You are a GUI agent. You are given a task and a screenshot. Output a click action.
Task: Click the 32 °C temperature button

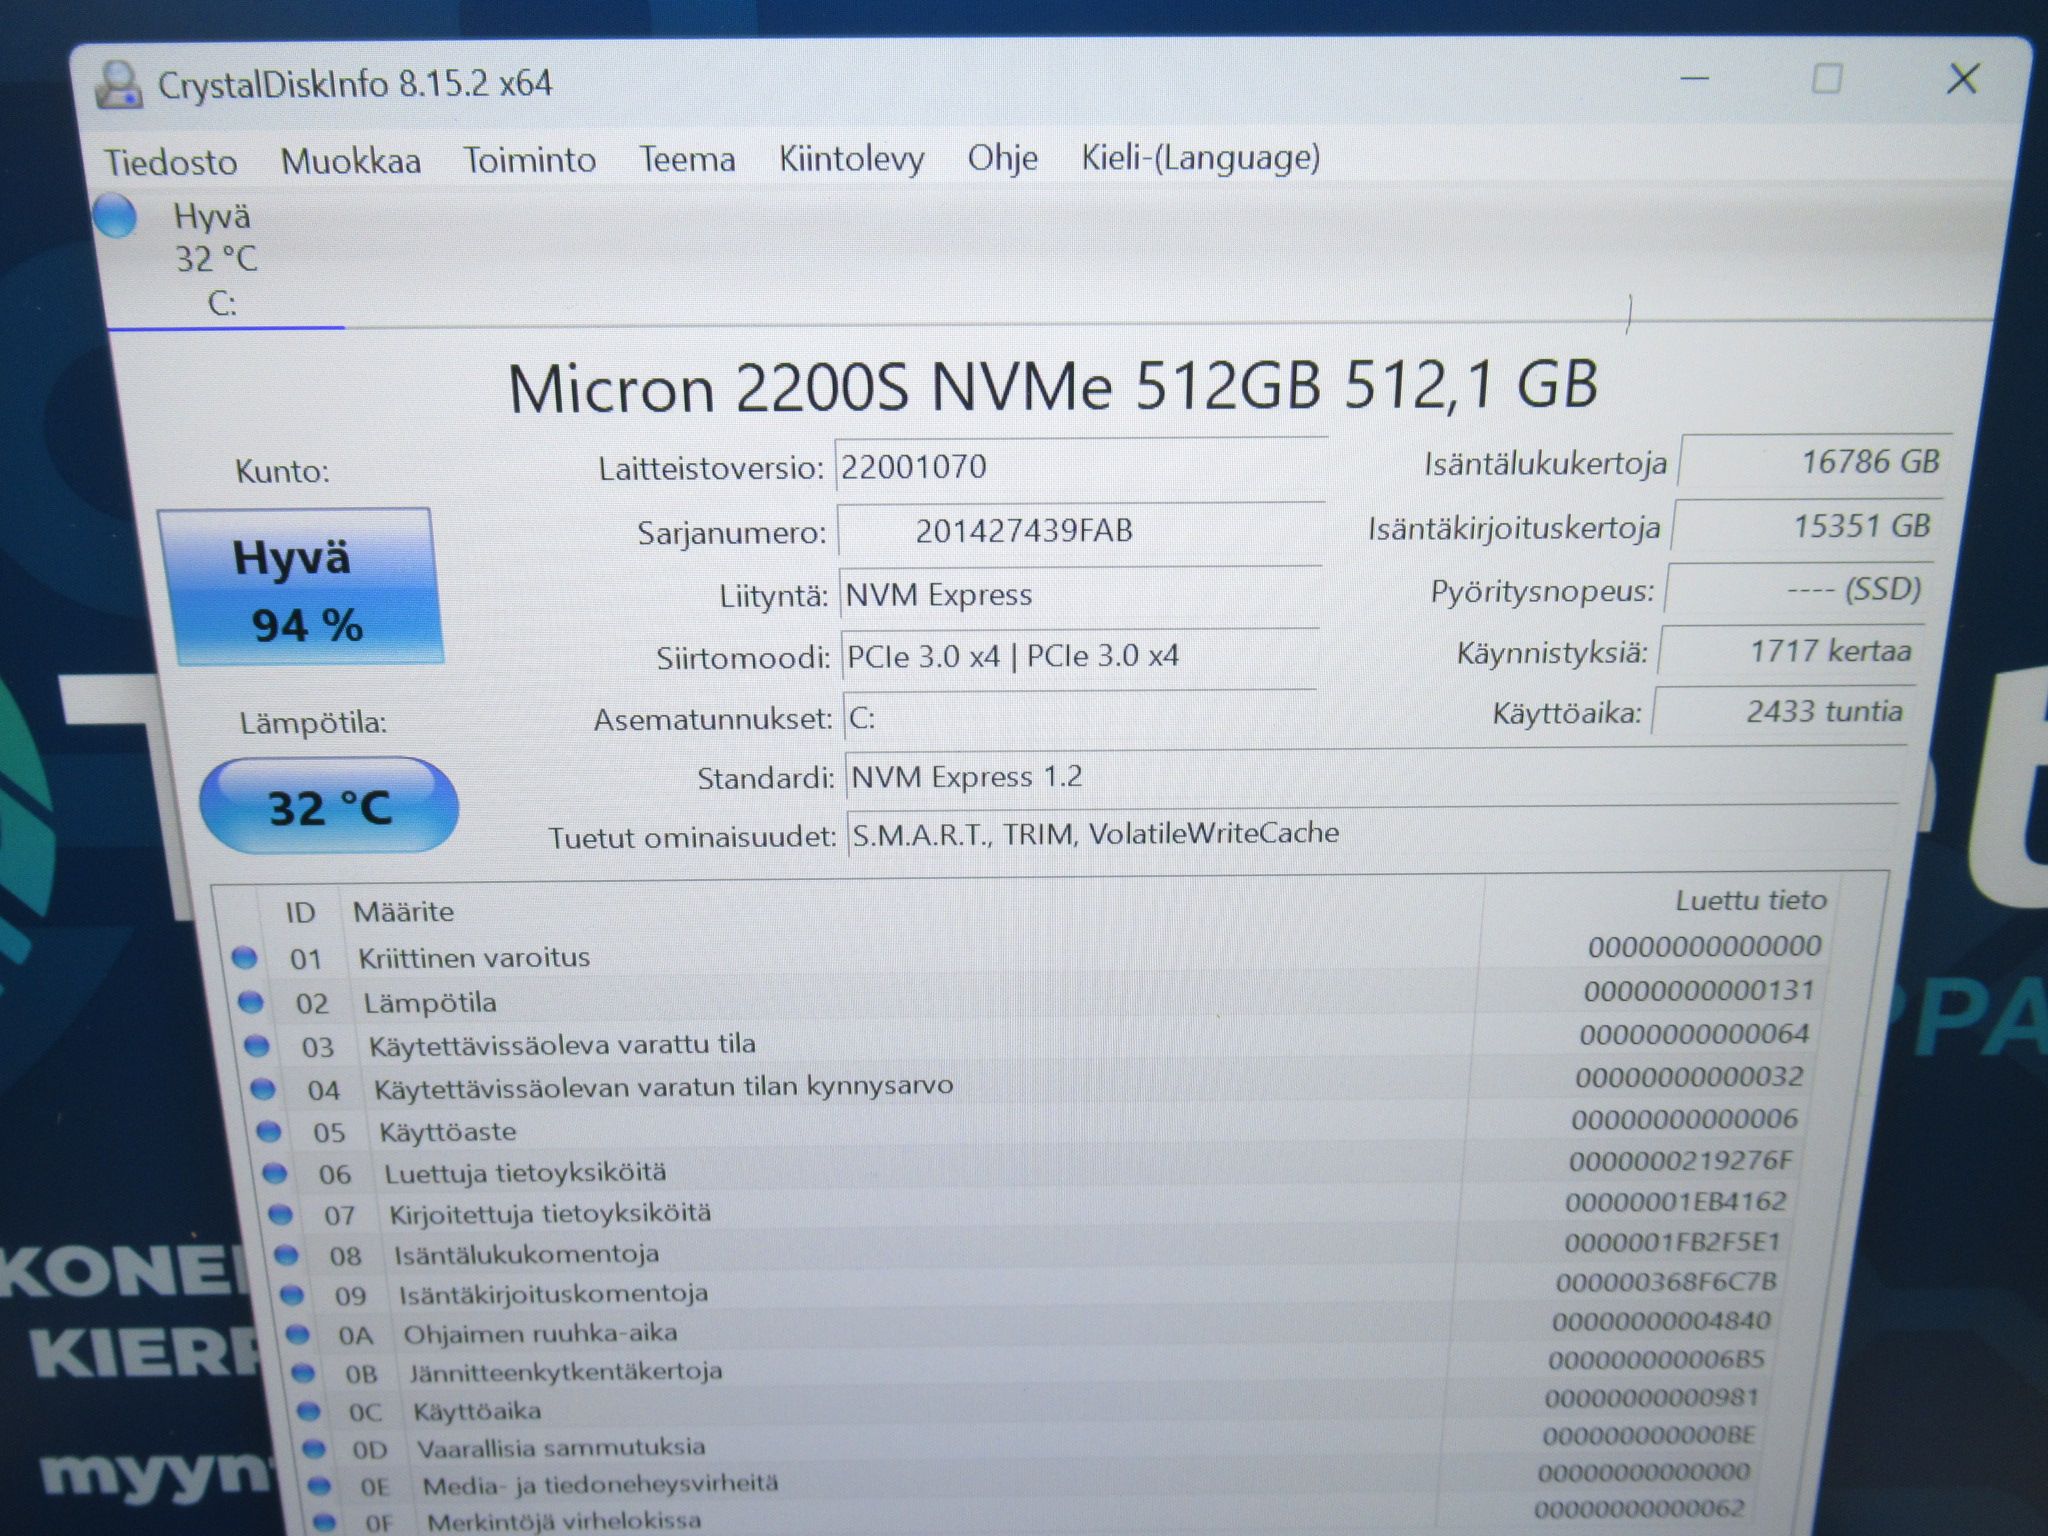(x=329, y=806)
